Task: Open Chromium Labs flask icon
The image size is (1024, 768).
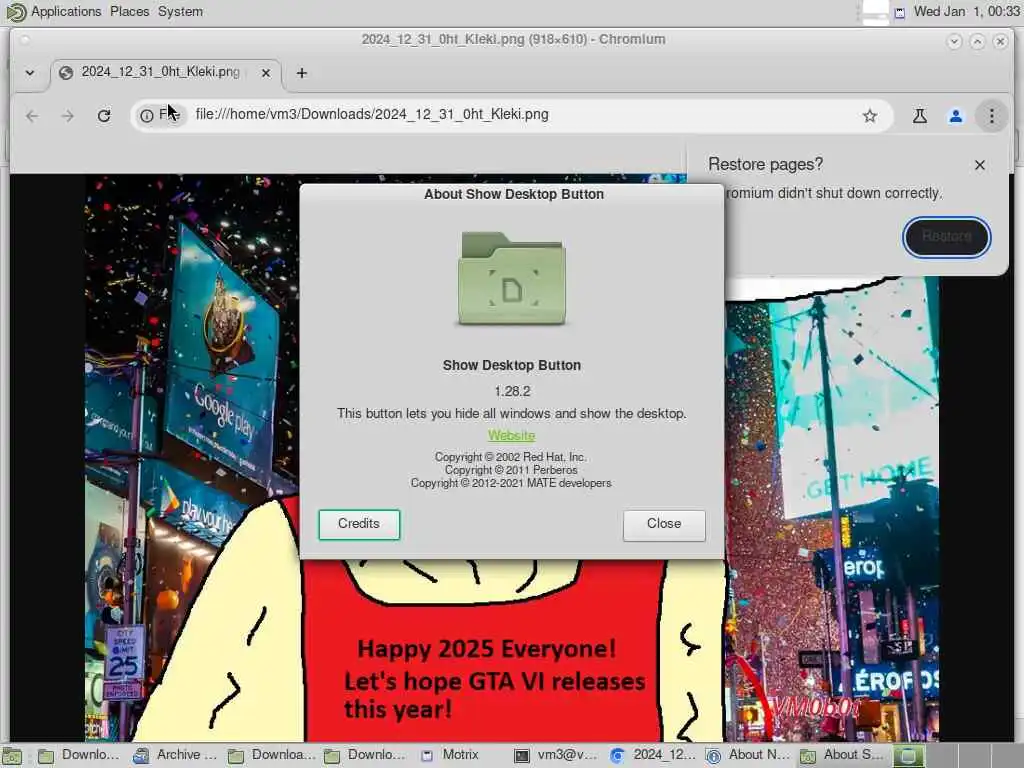Action: click(x=920, y=116)
